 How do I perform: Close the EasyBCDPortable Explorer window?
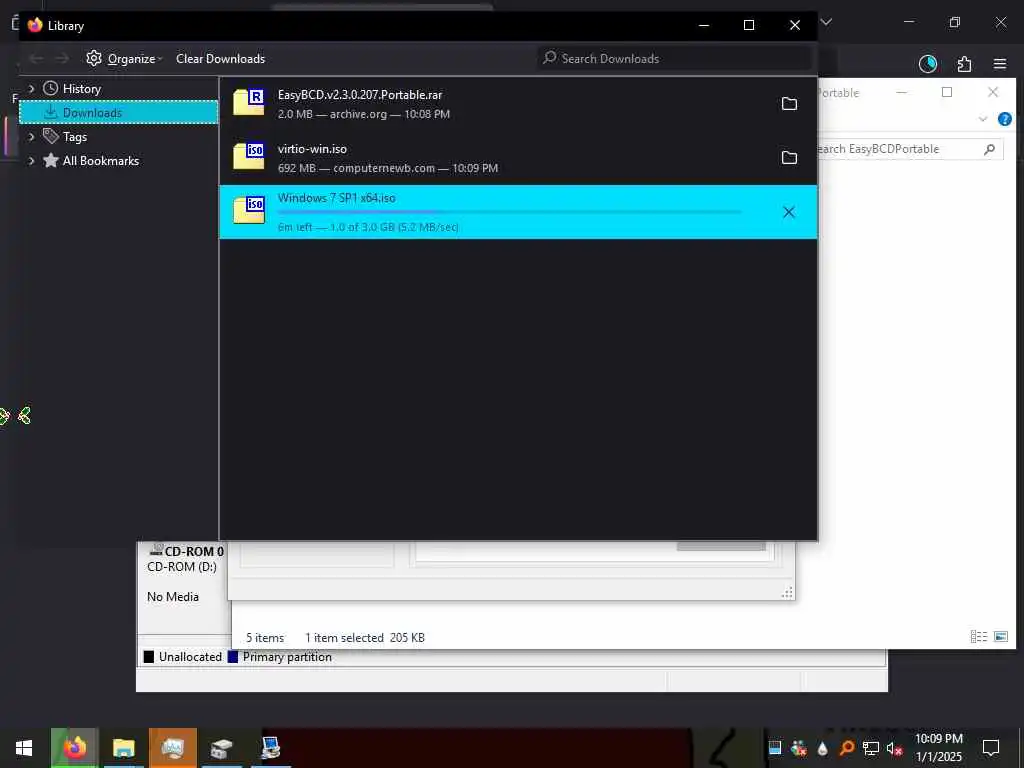pos(993,92)
